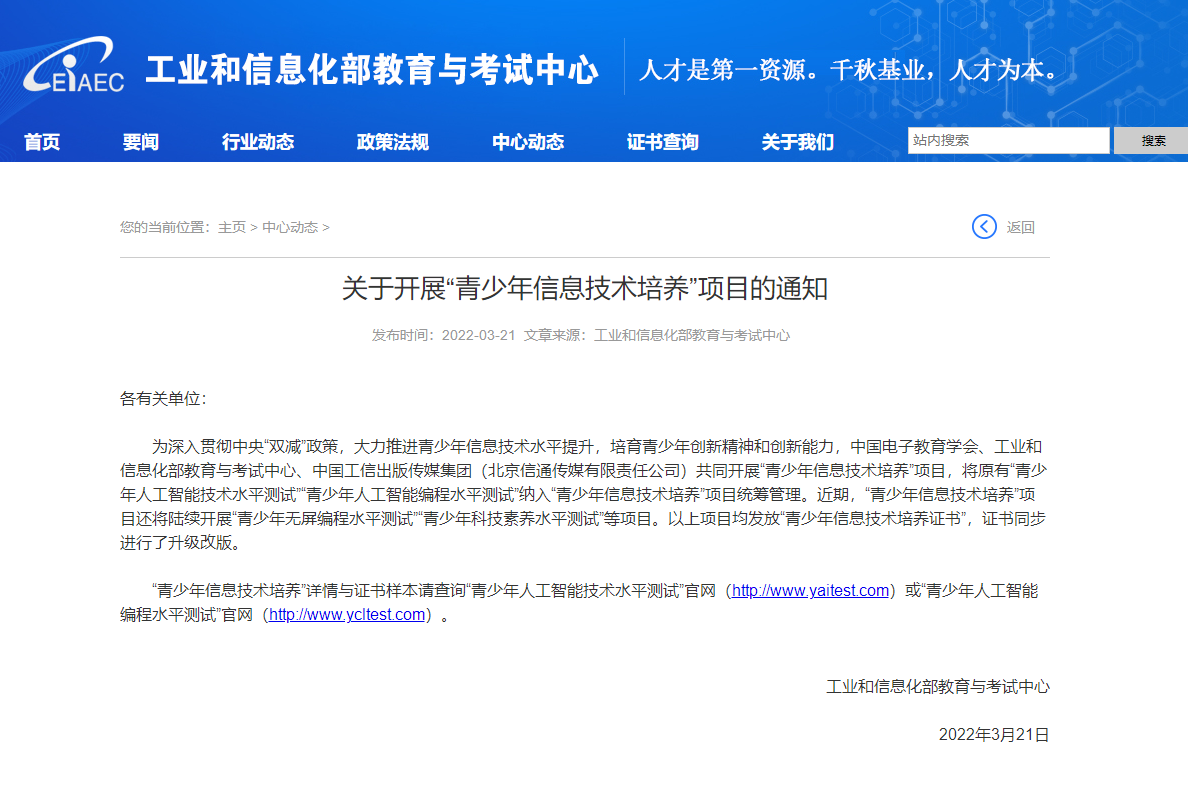The height and width of the screenshot is (805, 1188).
Task: Click the circular back arrow icon
Action: point(984,227)
